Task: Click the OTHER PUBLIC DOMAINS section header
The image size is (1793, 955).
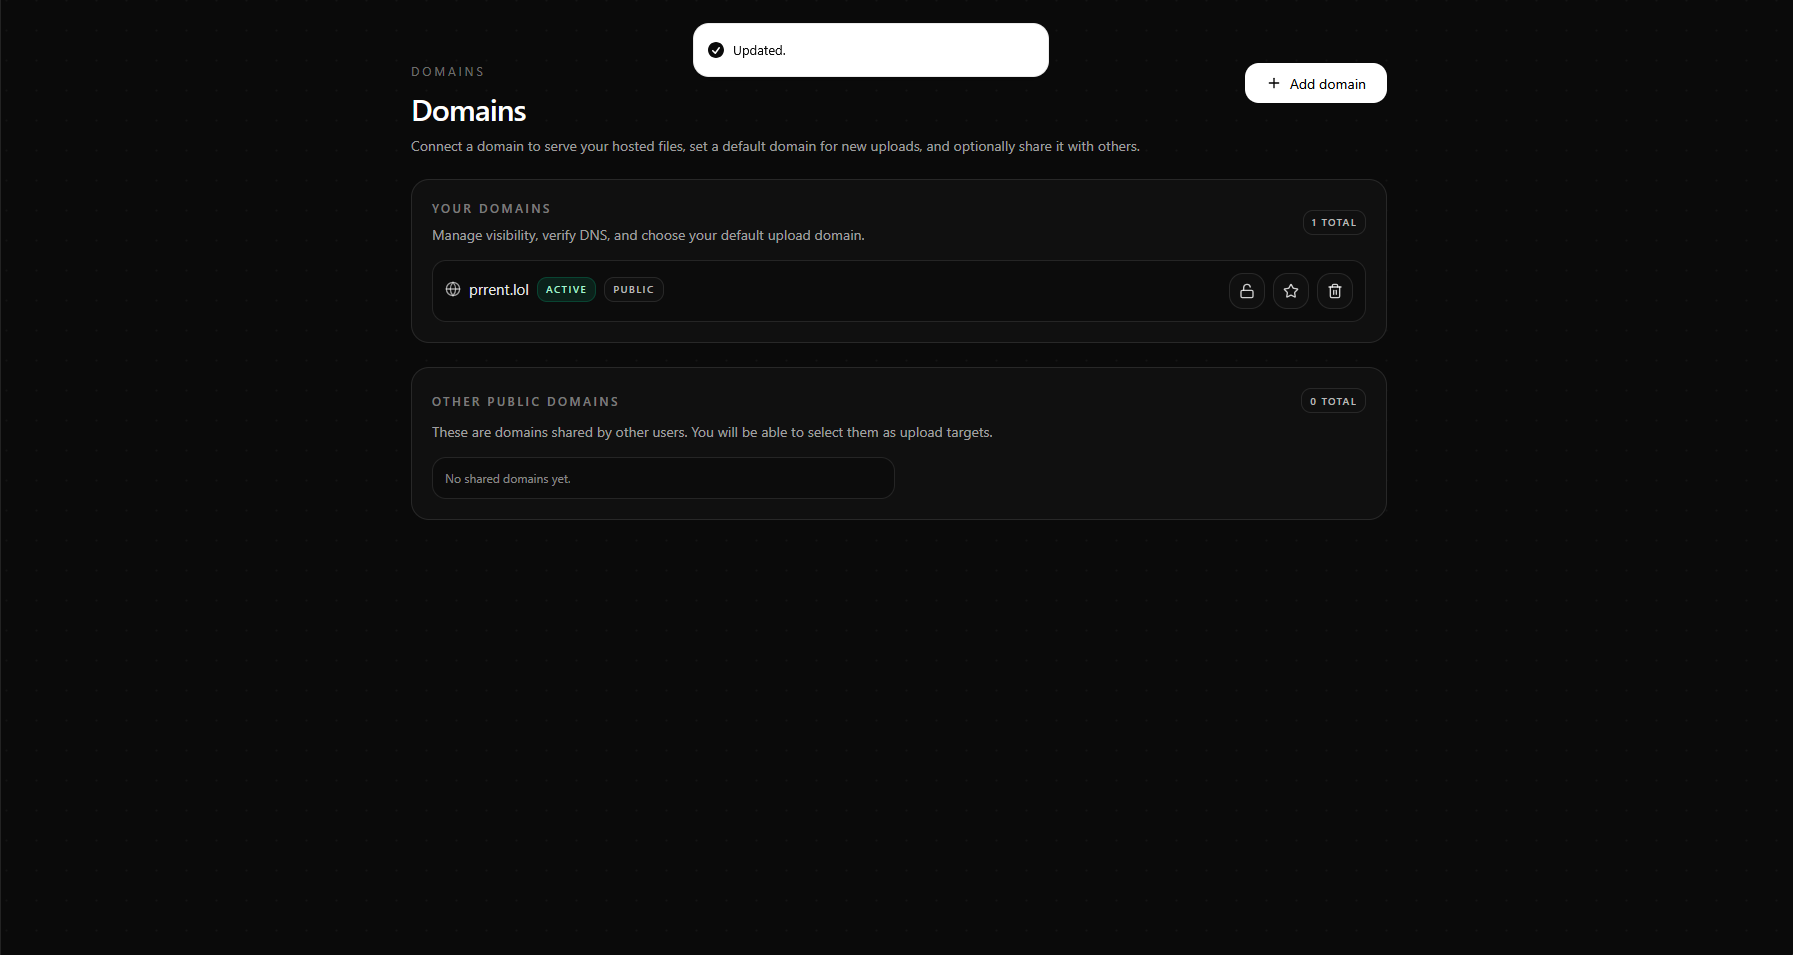Action: (525, 402)
